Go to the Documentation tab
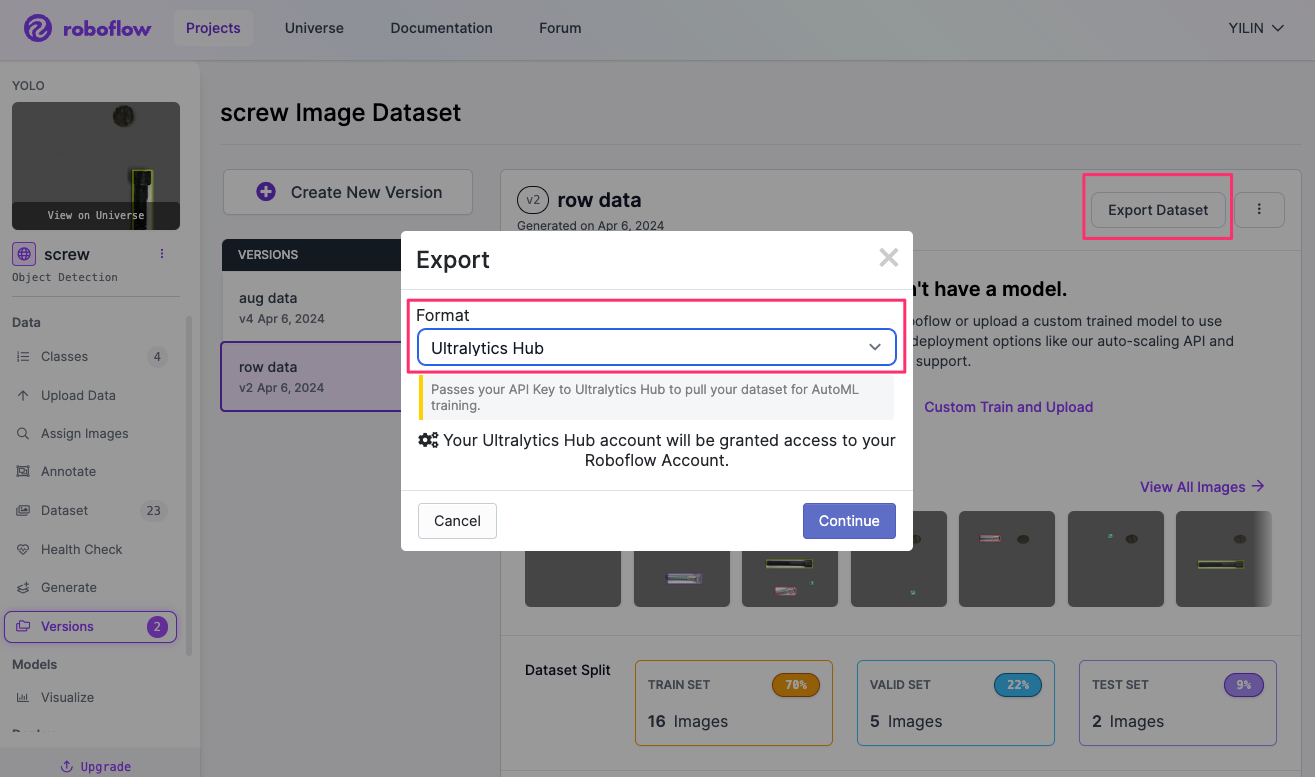 pos(441,28)
